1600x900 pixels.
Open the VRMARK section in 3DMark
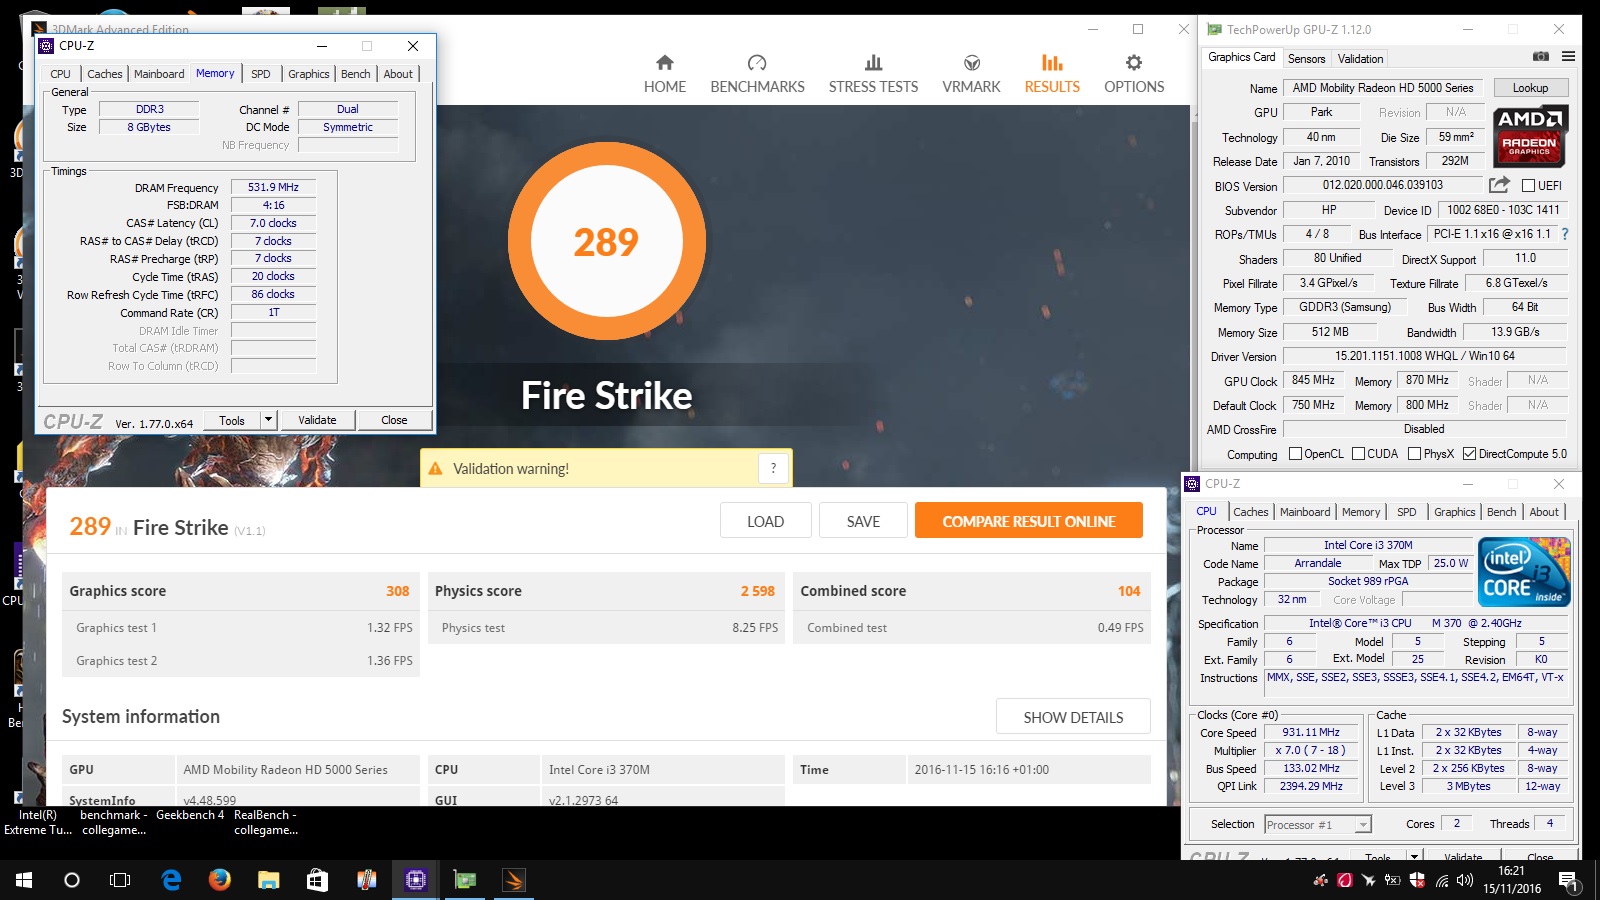(971, 75)
